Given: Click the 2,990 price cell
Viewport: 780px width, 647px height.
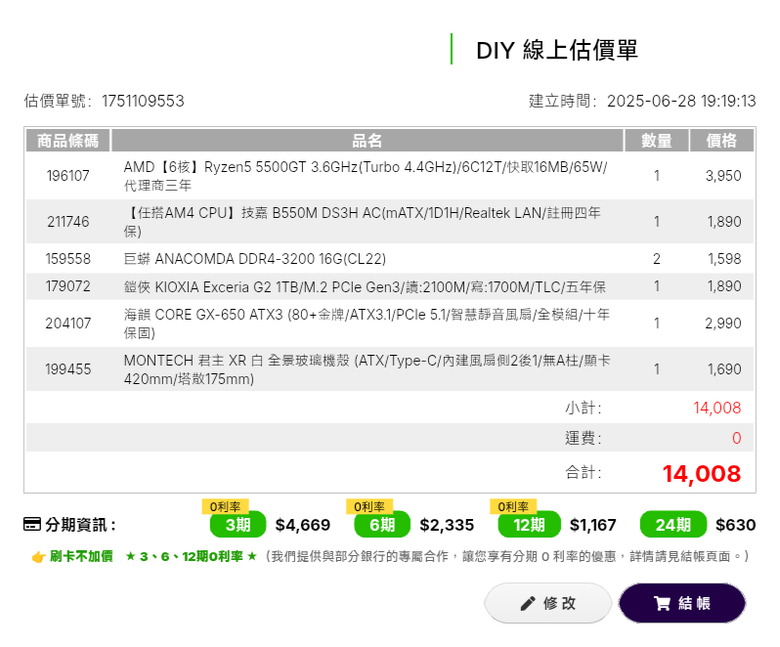Looking at the screenshot, I should pyautogui.click(x=723, y=323).
